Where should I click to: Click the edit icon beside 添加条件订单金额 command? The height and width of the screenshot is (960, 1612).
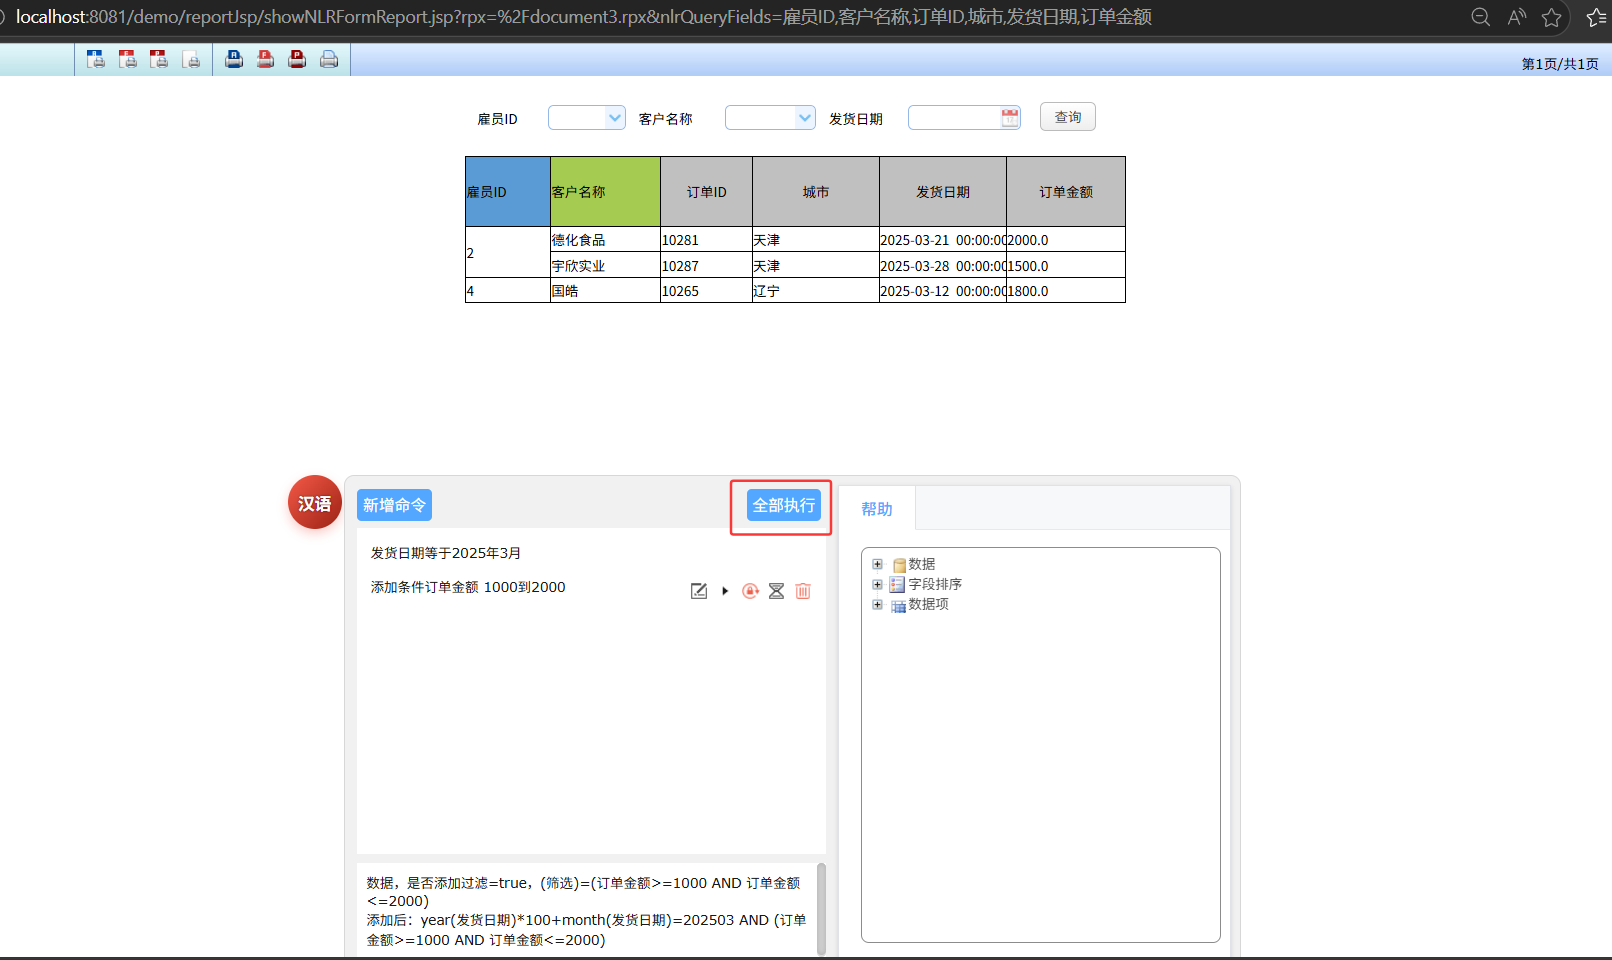pos(699,591)
